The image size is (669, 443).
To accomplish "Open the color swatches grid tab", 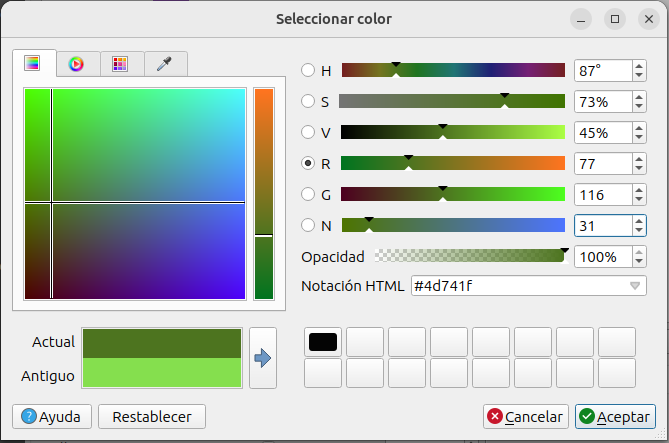I will pos(120,64).
